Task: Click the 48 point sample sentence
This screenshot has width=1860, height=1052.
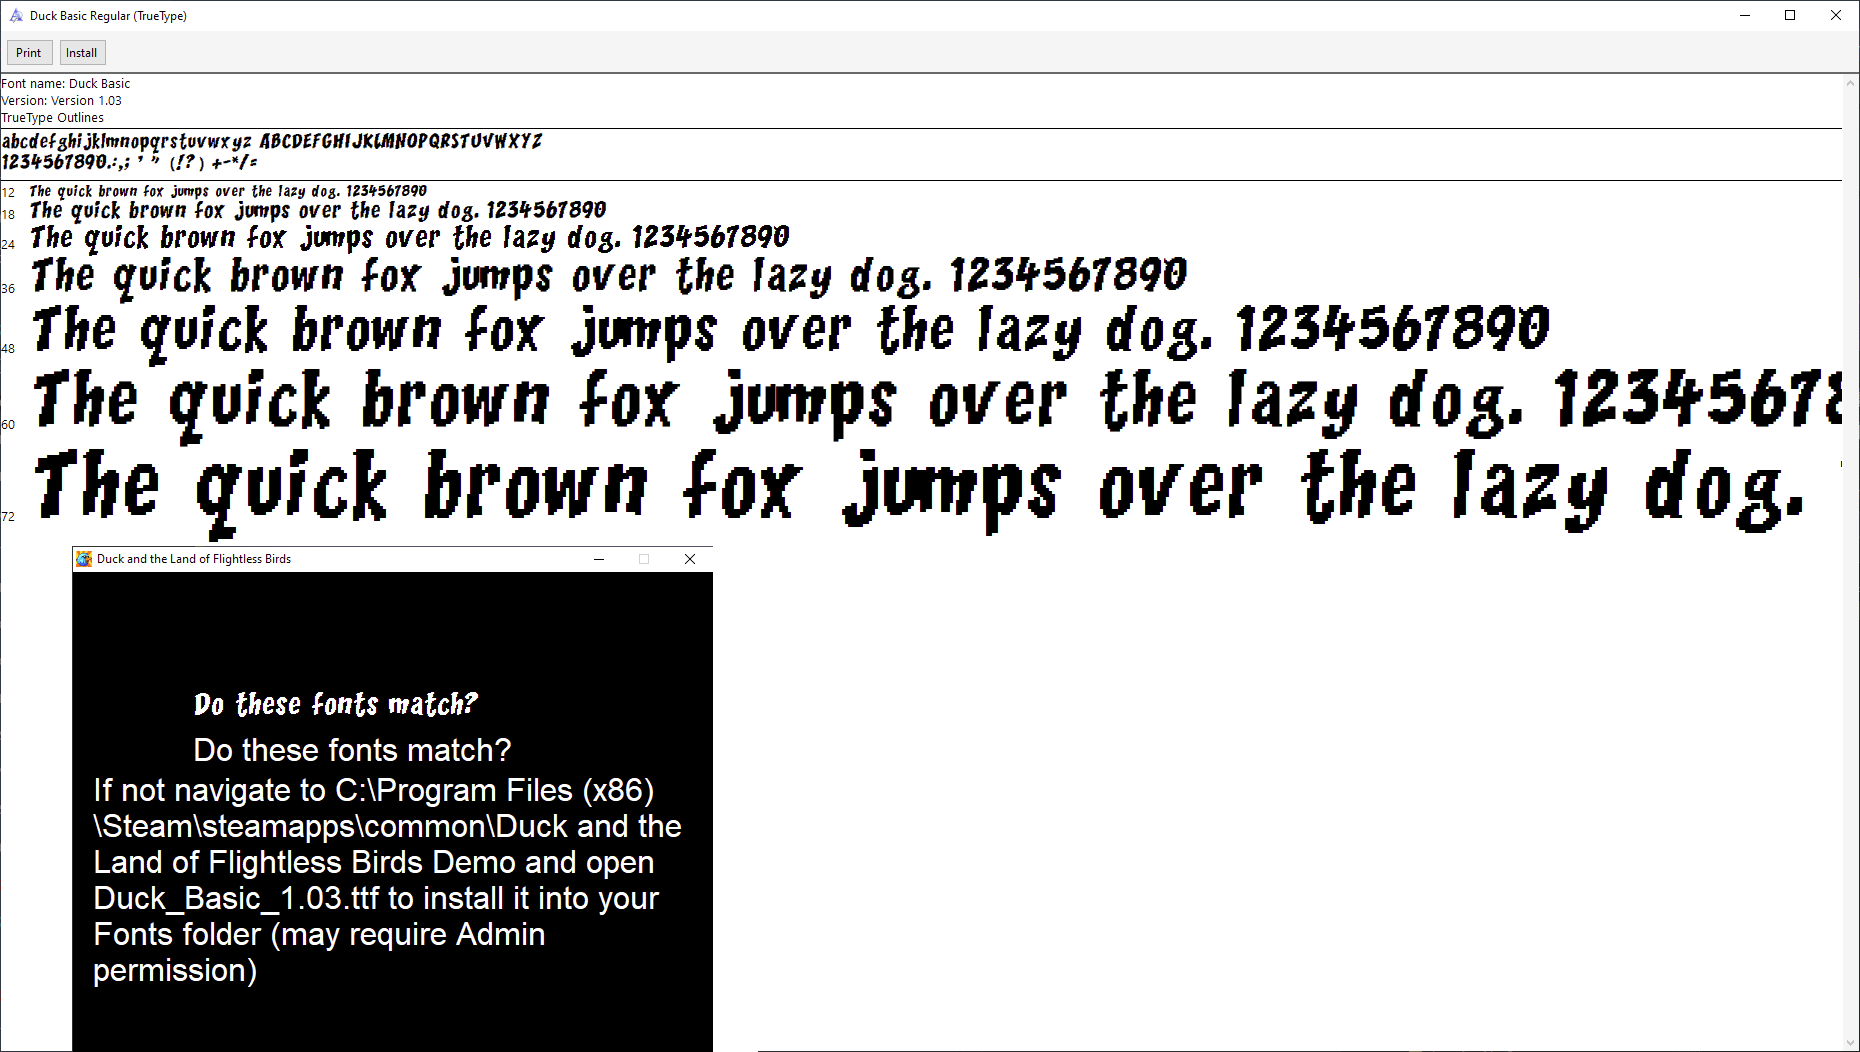Action: click(791, 332)
